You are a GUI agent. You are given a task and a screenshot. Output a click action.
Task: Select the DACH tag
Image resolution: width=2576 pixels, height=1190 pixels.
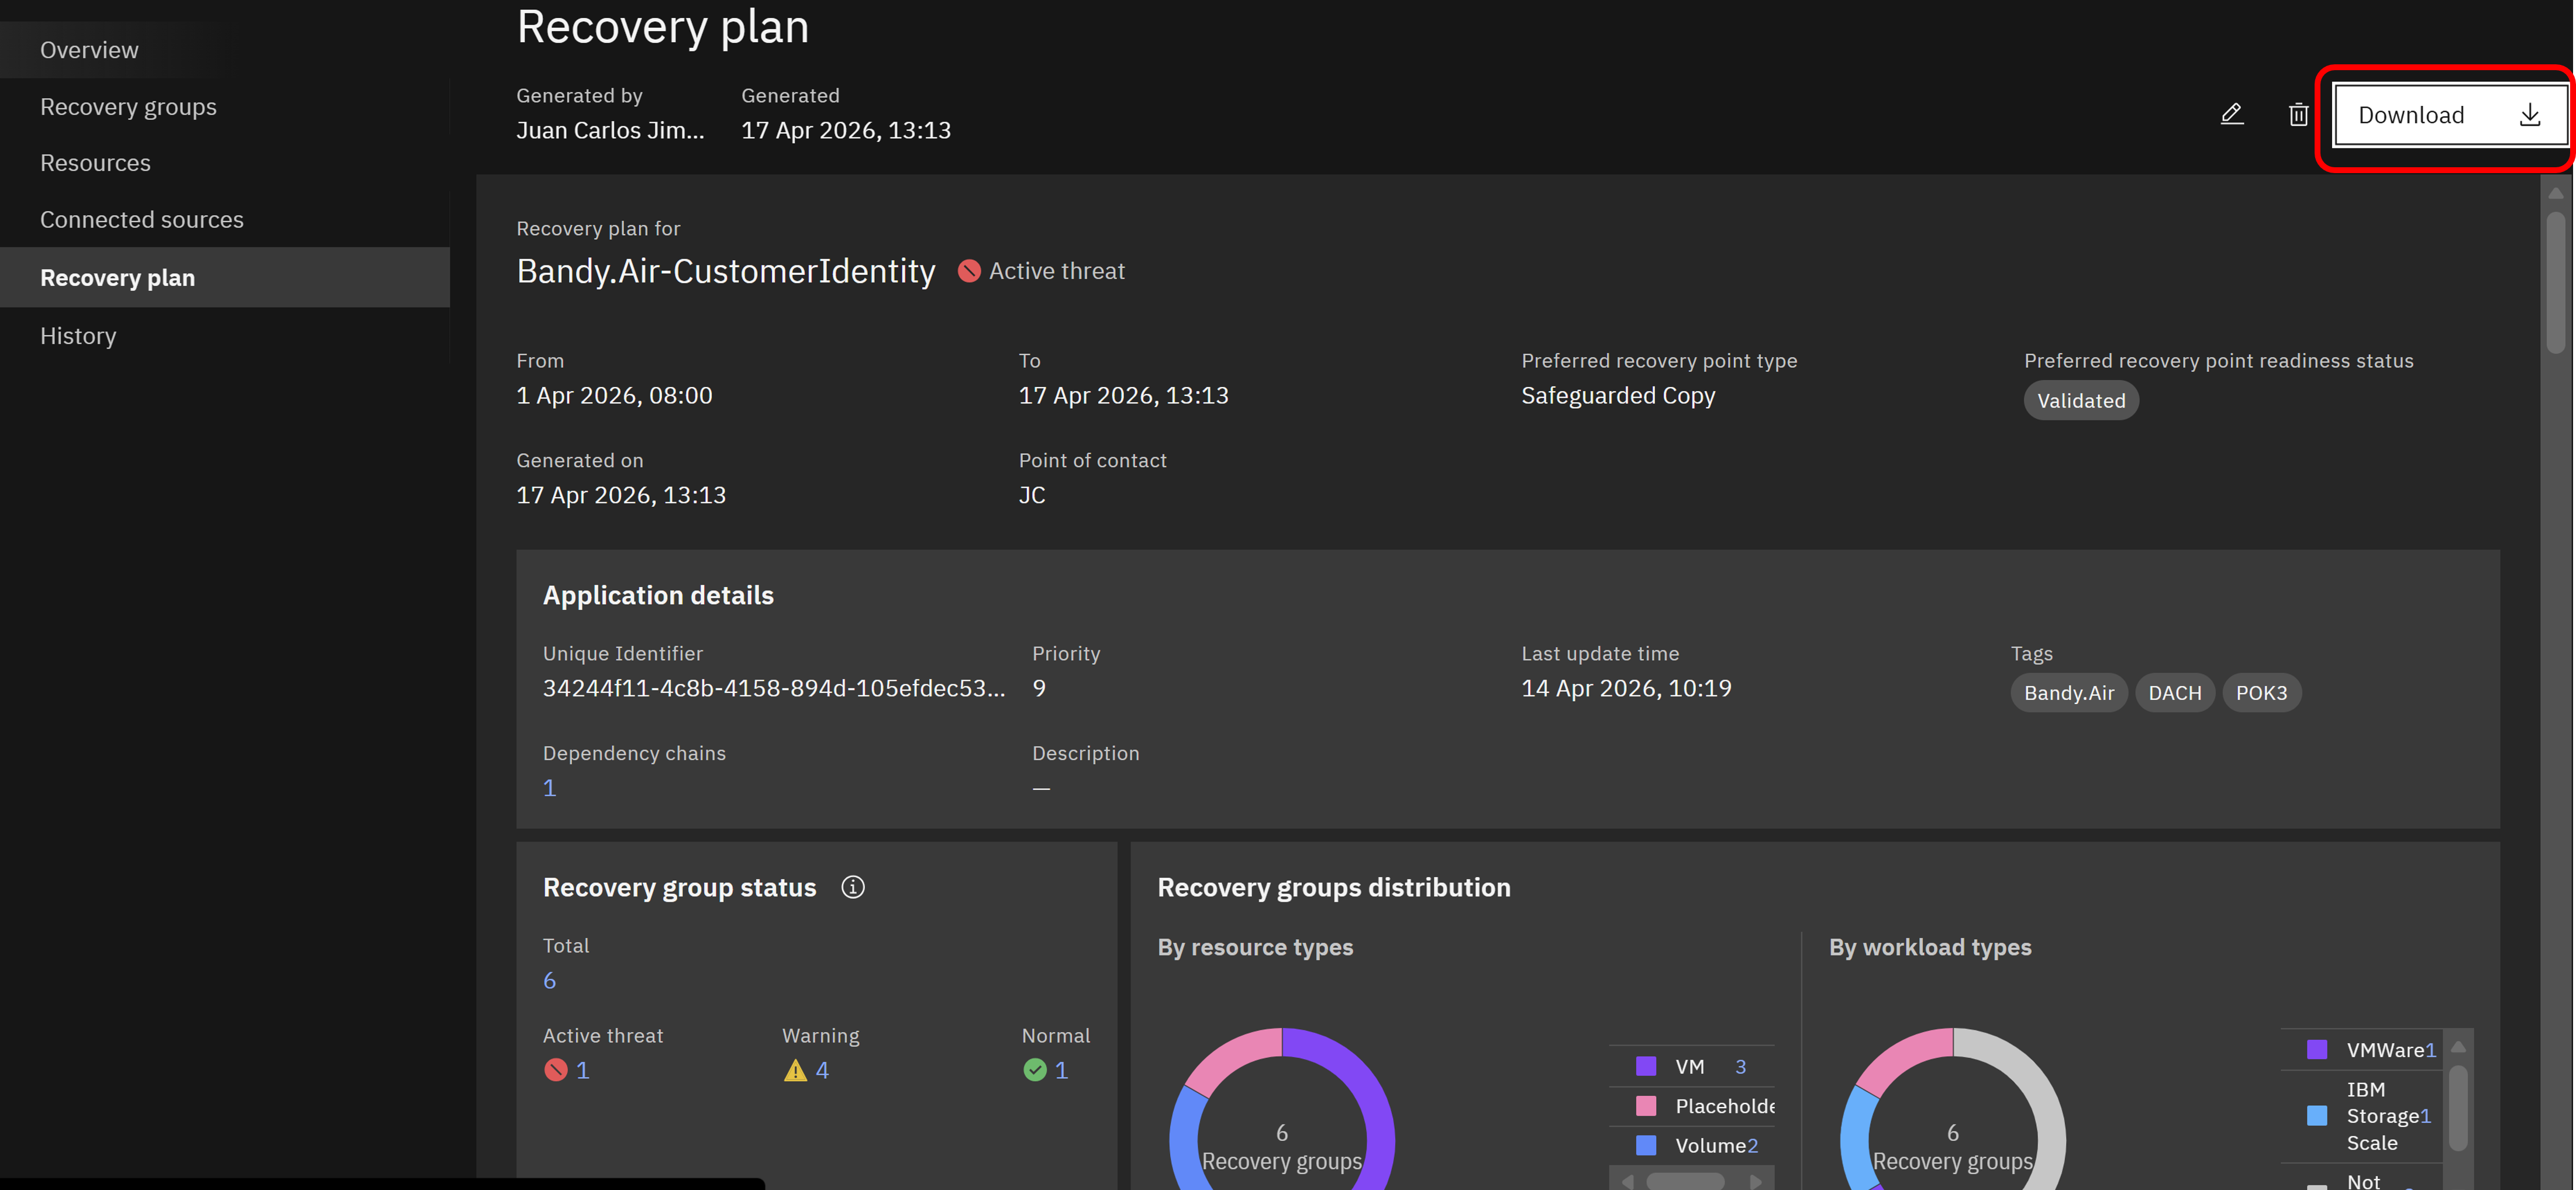point(2174,693)
